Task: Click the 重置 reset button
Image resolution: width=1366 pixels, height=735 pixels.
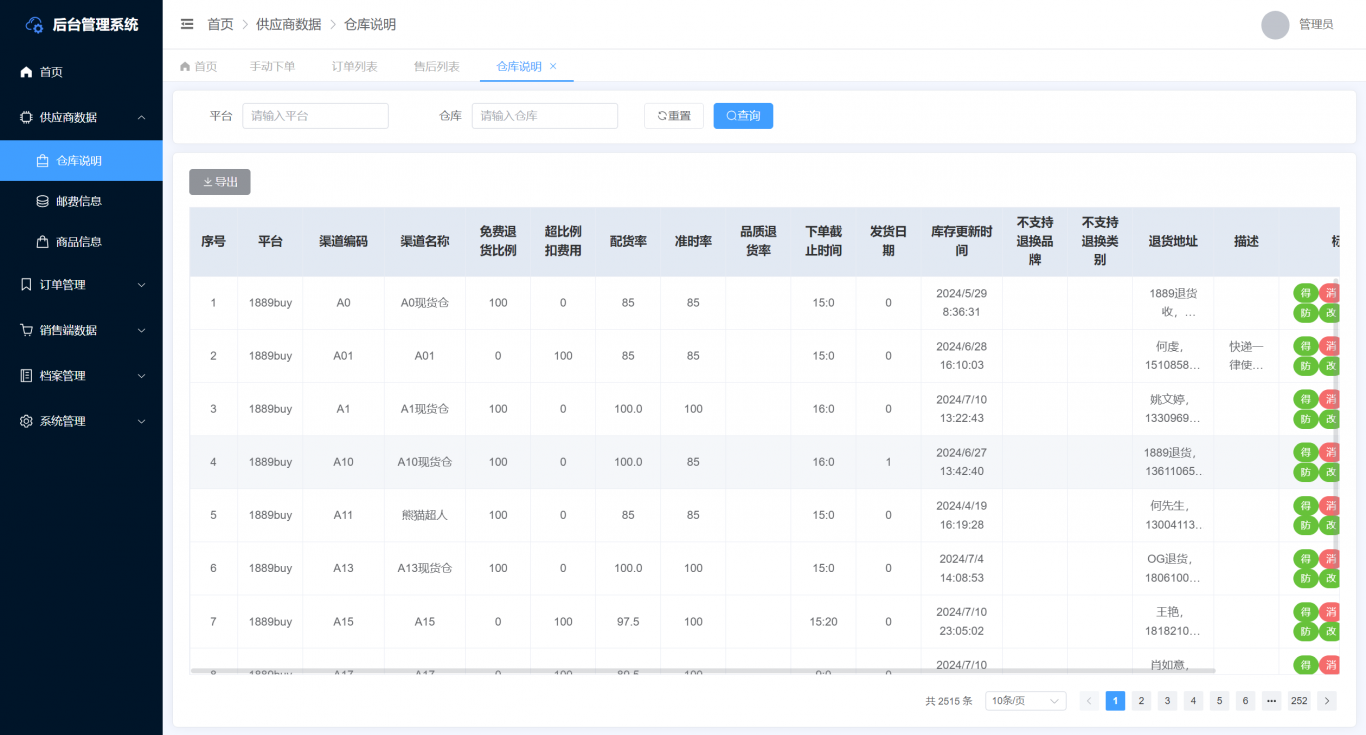Action: click(674, 116)
